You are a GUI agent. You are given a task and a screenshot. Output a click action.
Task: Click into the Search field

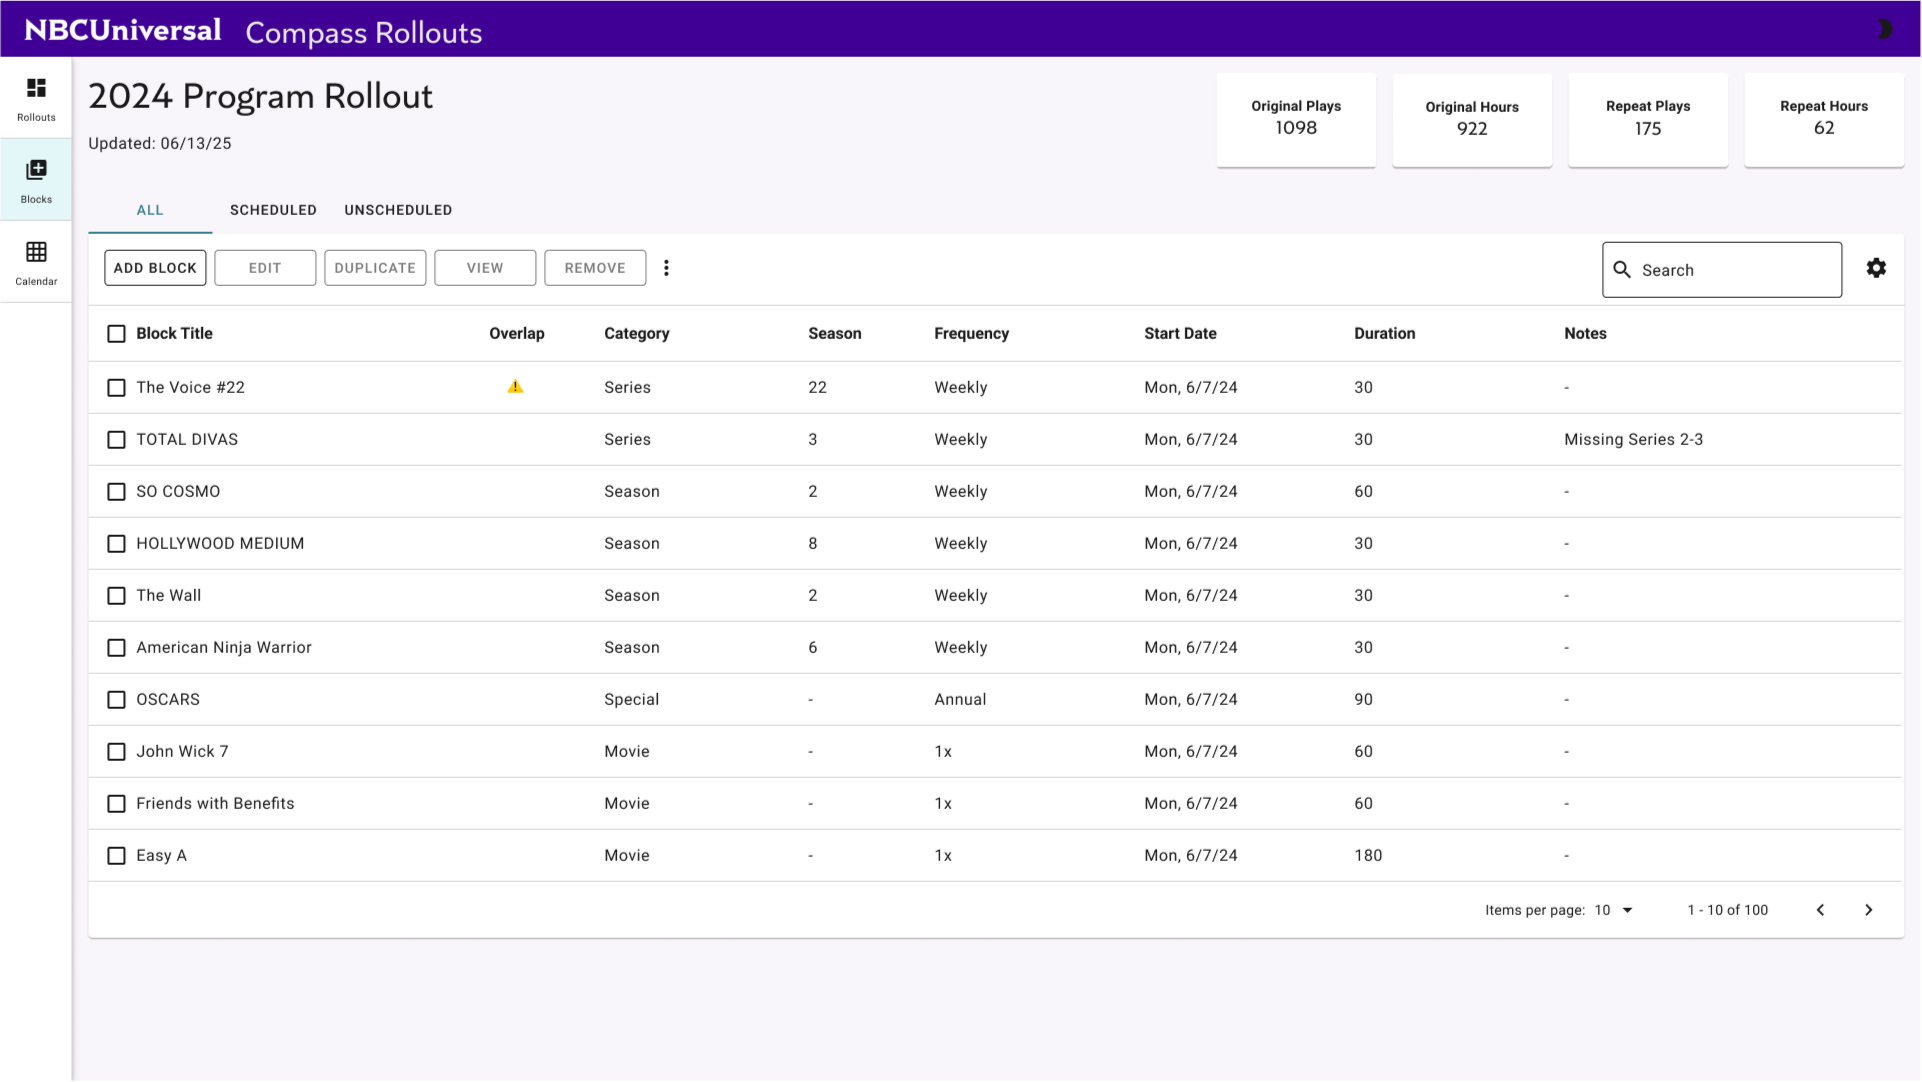[x=1735, y=270]
